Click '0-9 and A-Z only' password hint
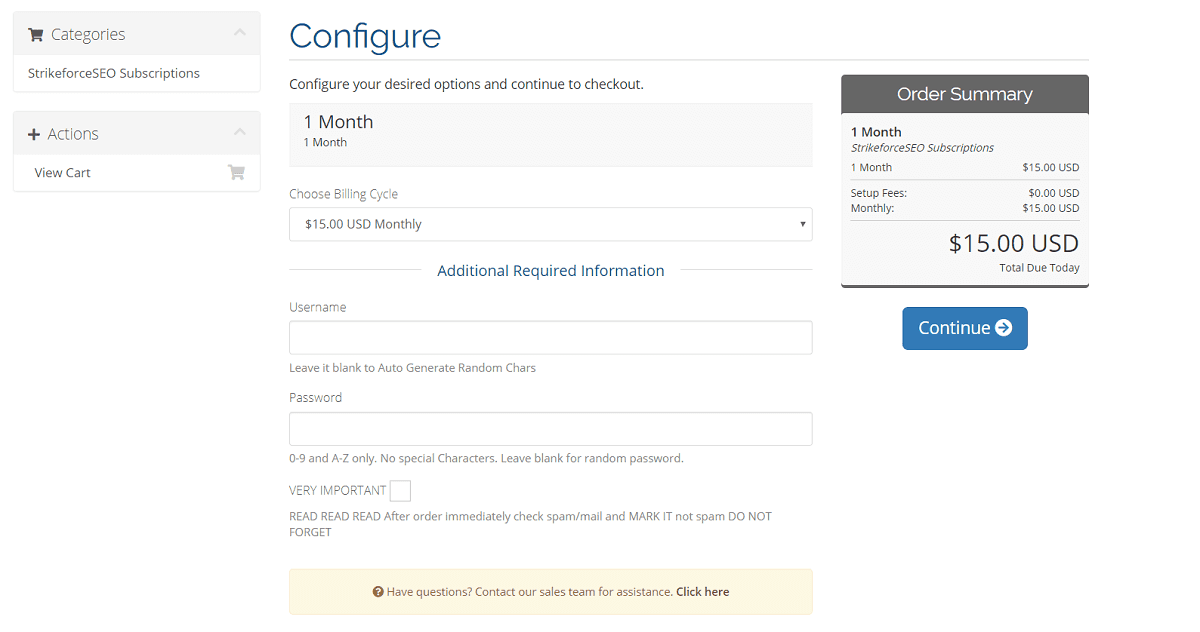 tap(486, 458)
